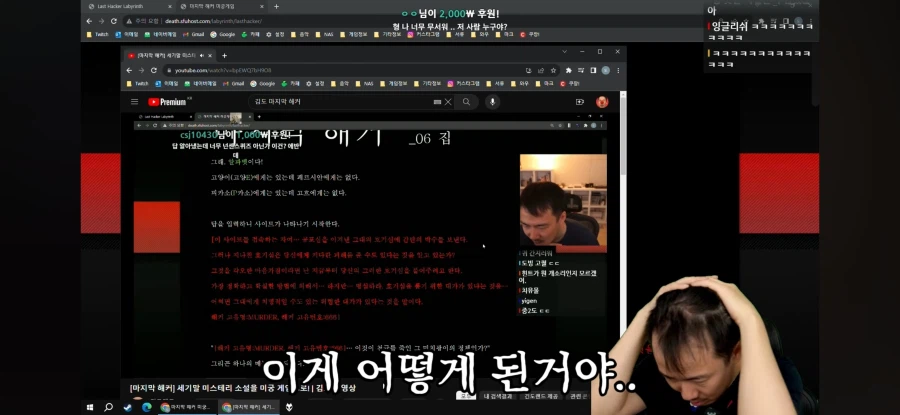Toggle Chrome side panel icon
900x415 pixels.
point(593,70)
